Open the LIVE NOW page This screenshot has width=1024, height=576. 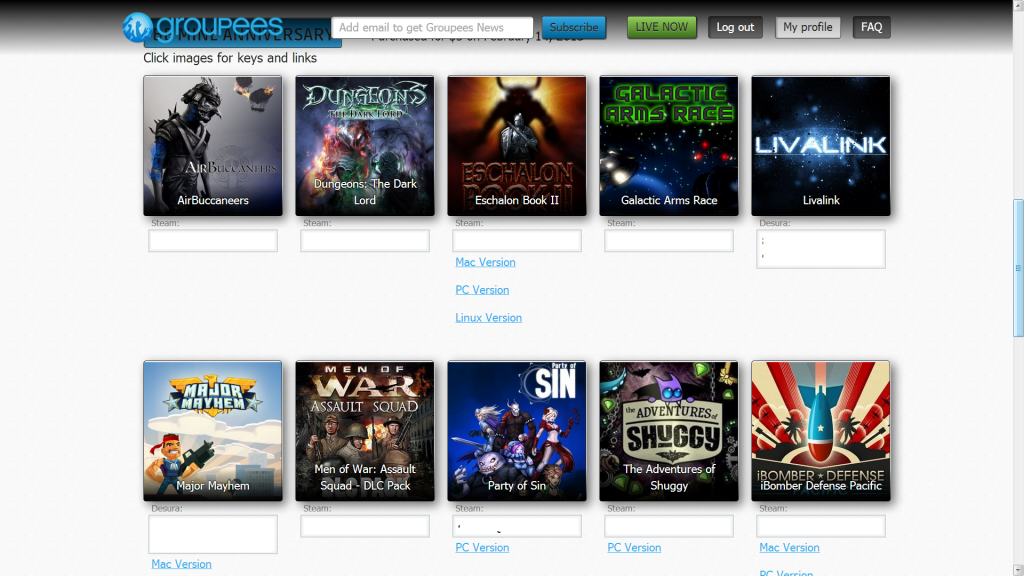pos(662,27)
